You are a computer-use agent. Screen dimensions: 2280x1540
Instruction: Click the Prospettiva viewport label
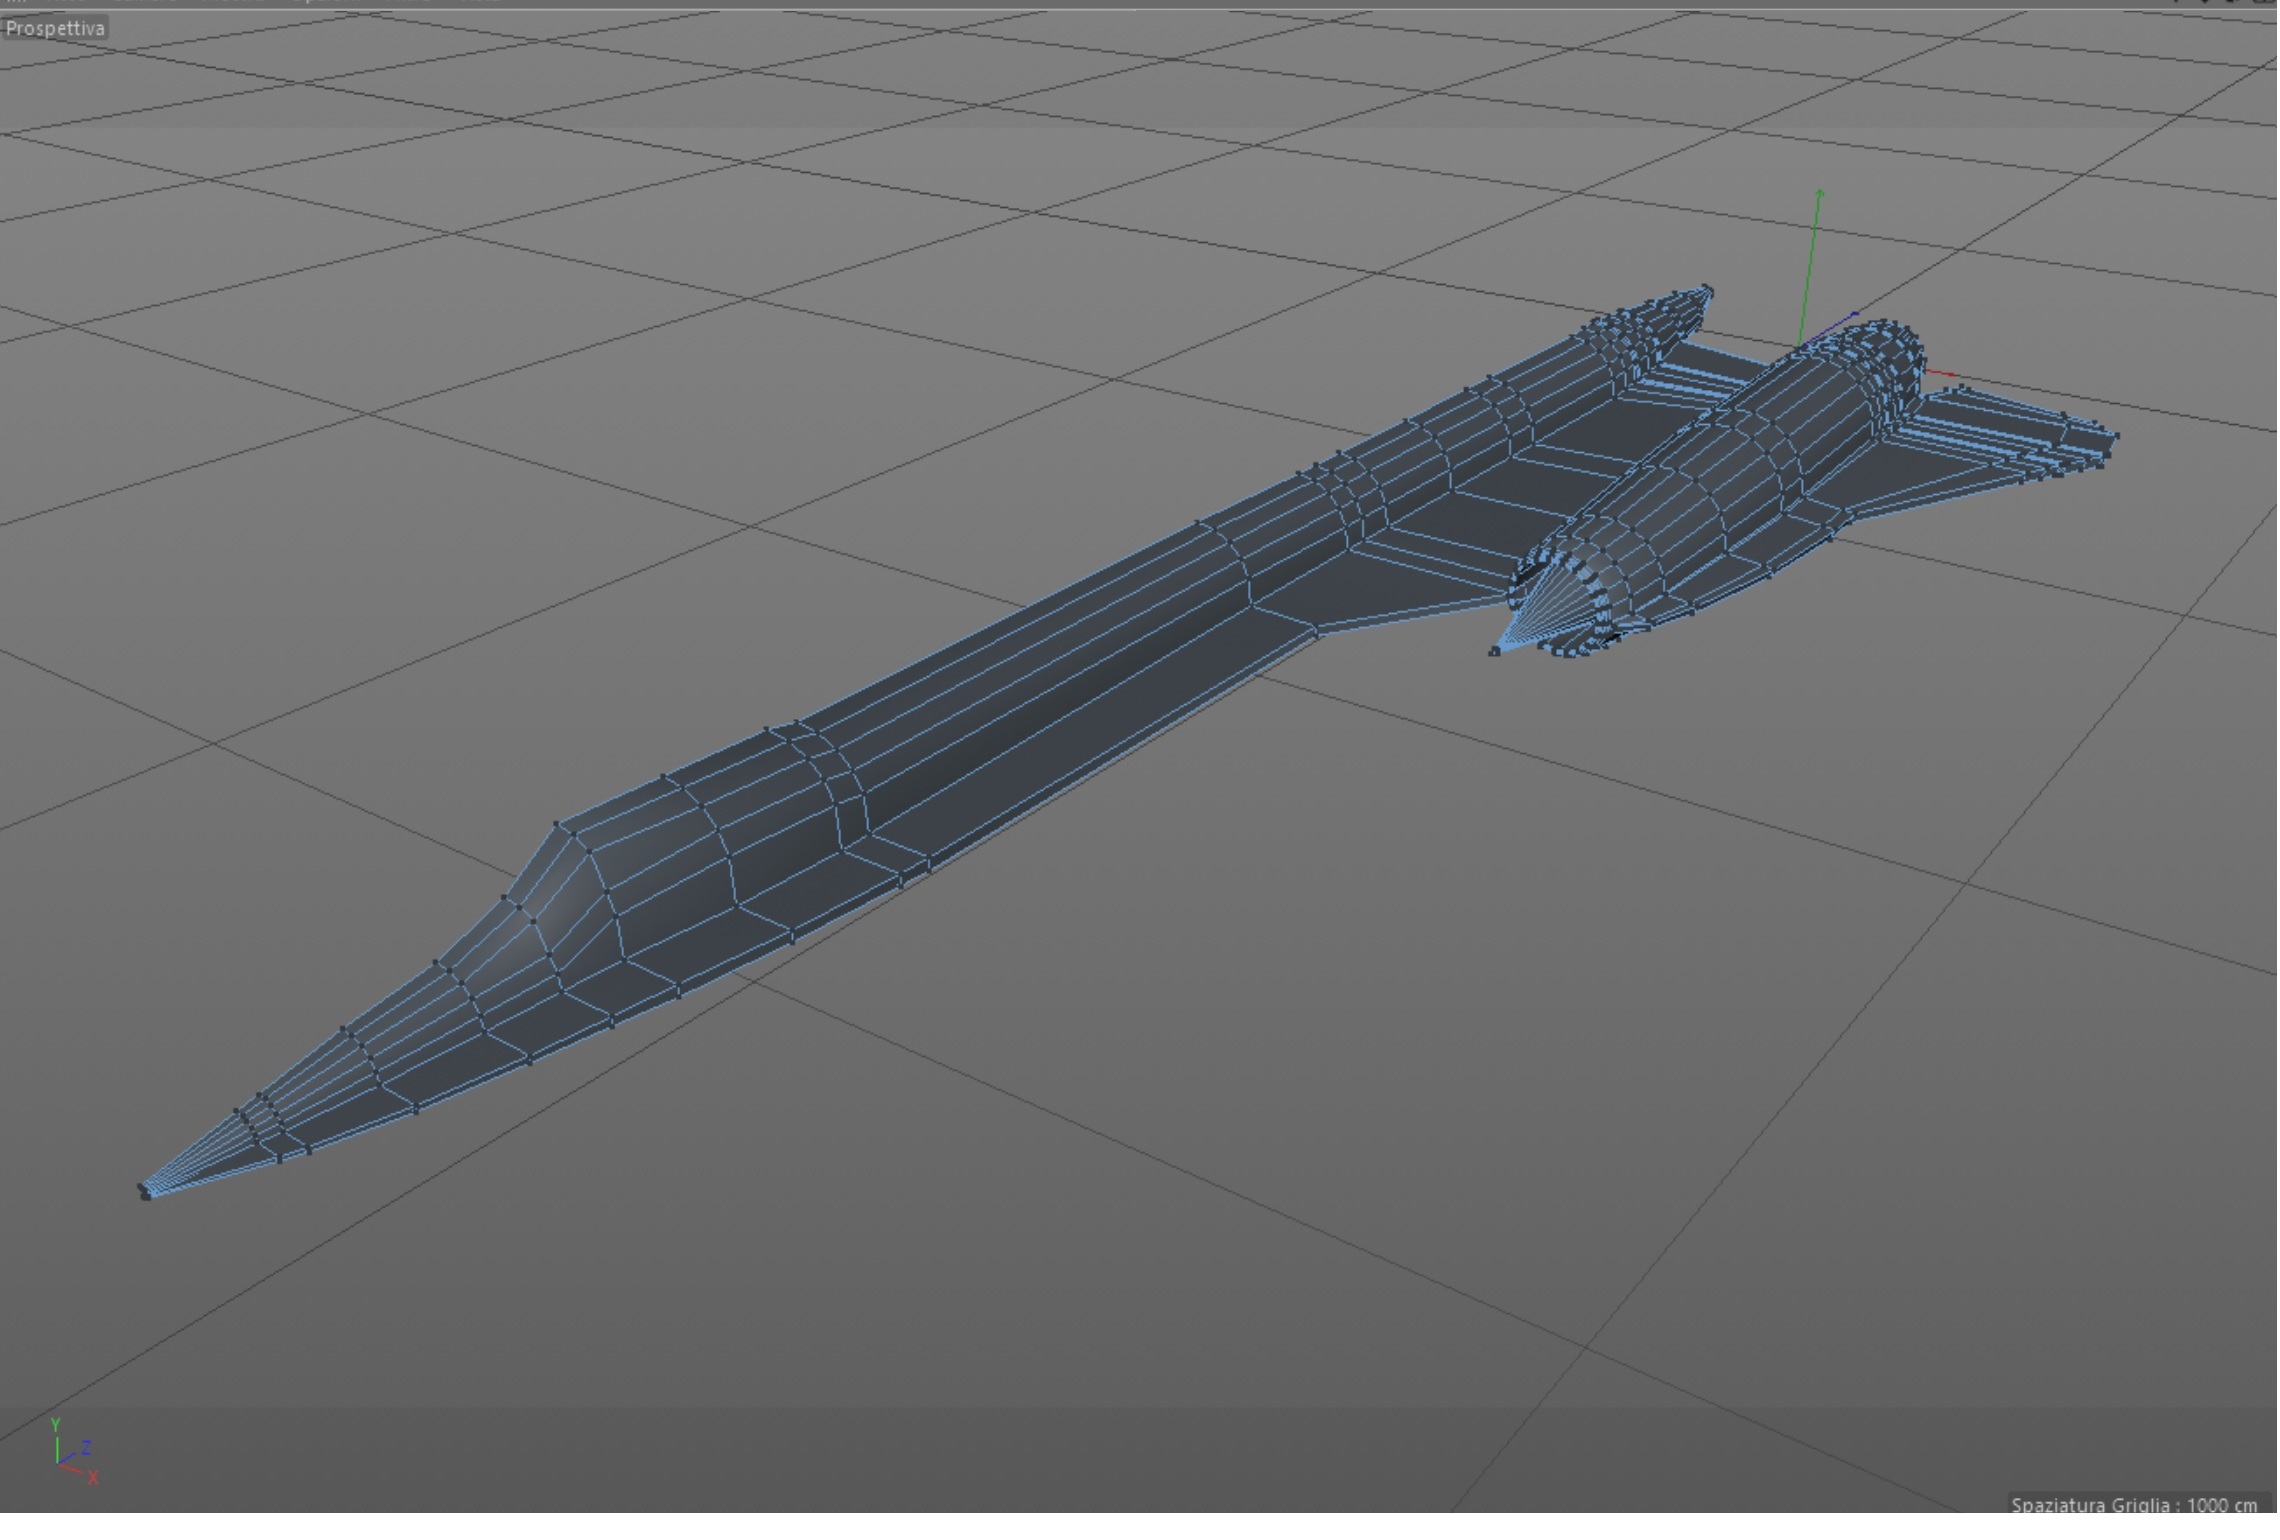[55, 29]
